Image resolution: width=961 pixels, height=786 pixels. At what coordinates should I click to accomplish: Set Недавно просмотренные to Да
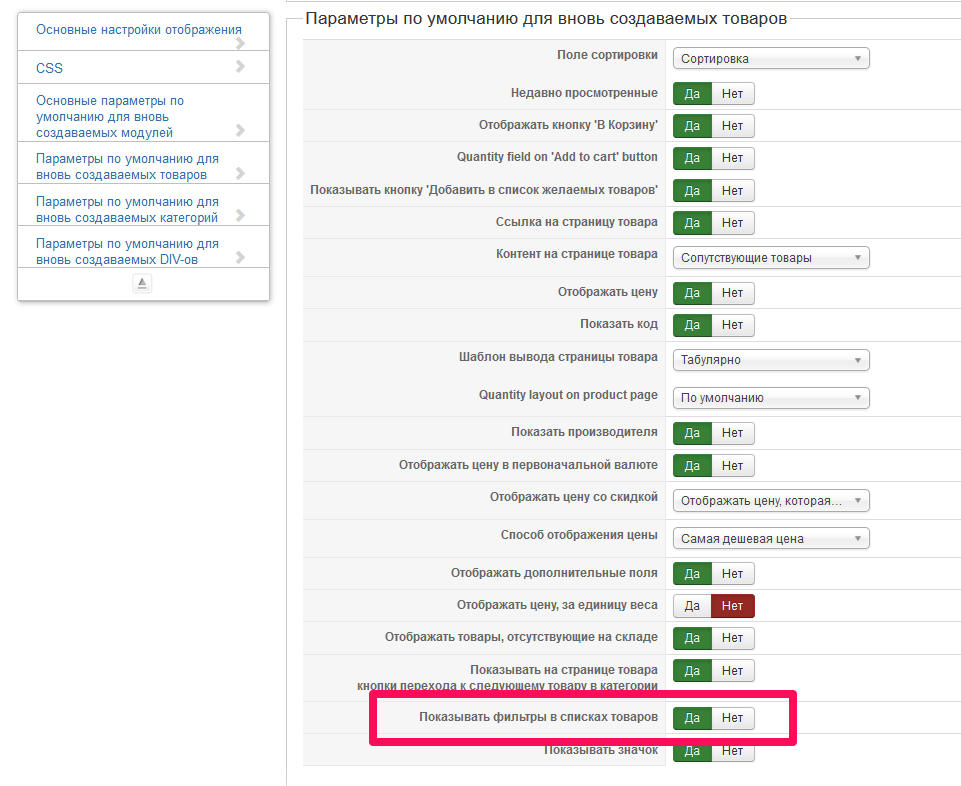click(692, 94)
